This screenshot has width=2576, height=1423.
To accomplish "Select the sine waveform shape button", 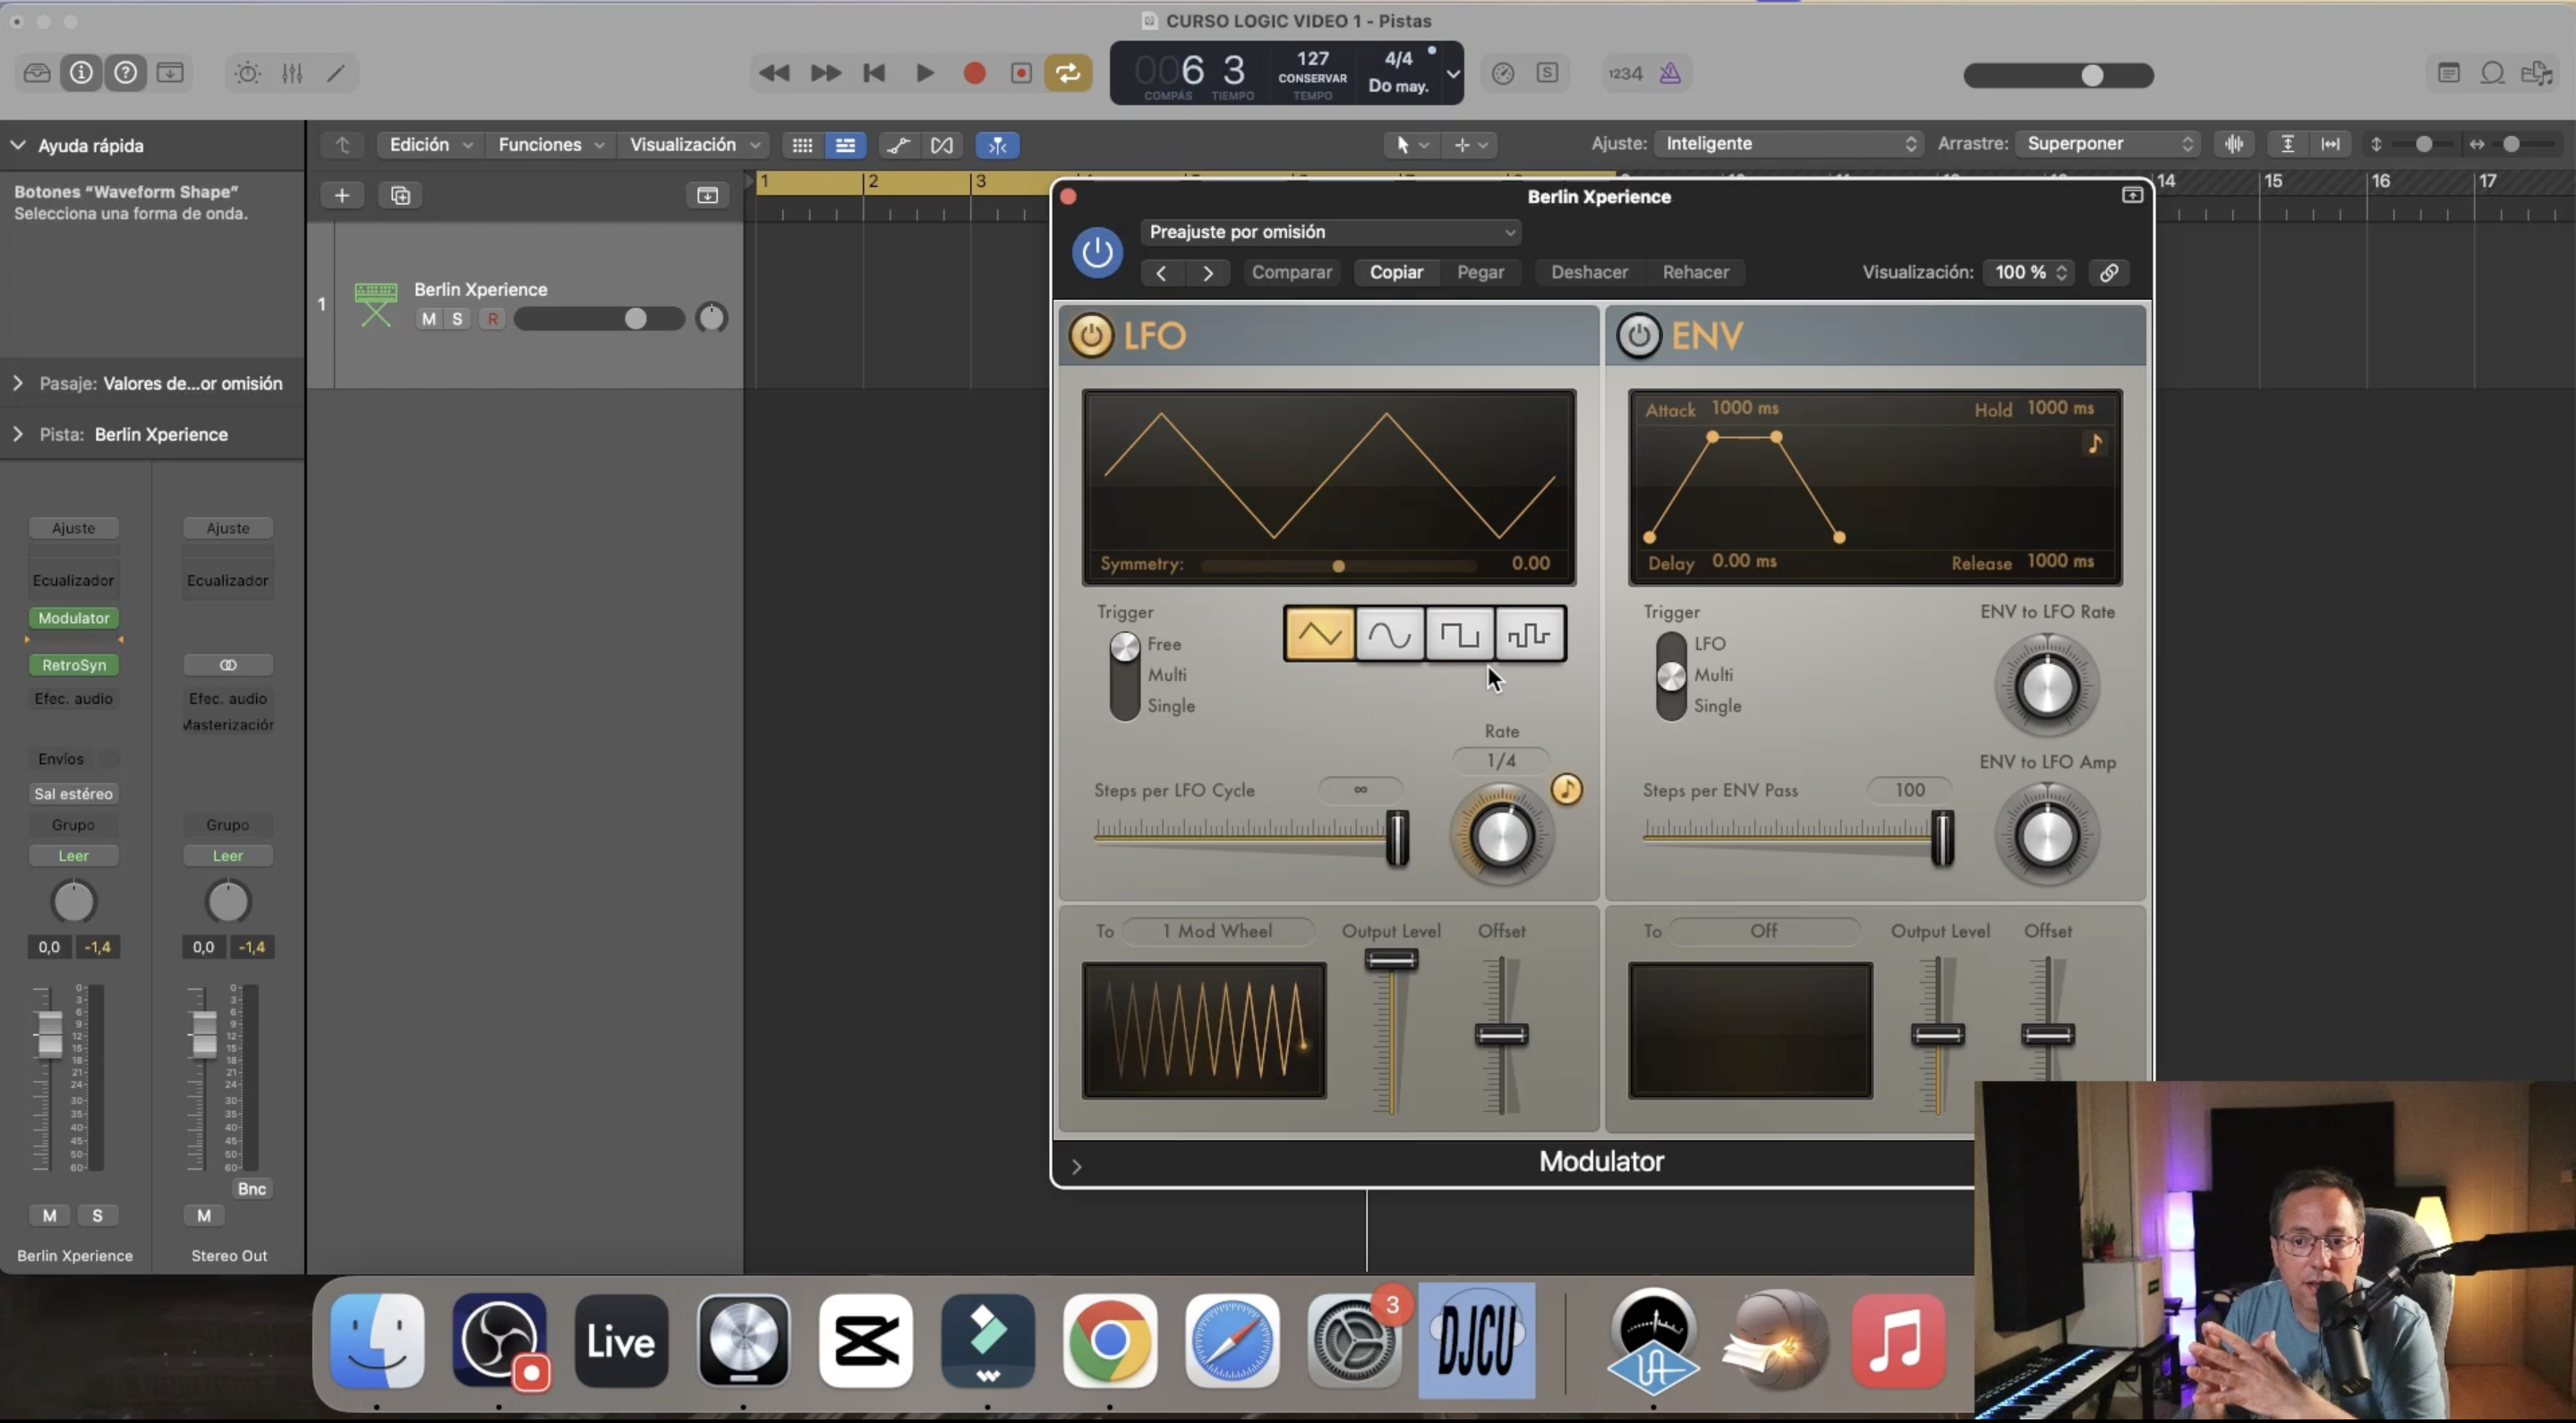I will [1390, 634].
